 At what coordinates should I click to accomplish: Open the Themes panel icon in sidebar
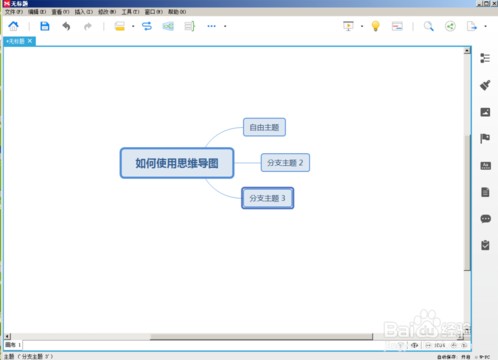point(485,166)
